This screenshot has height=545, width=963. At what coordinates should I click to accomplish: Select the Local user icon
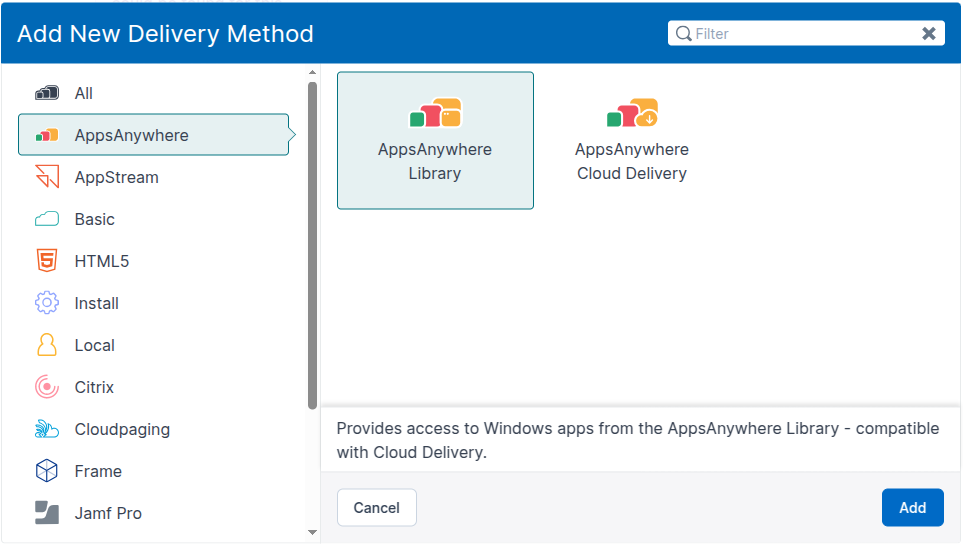click(x=47, y=345)
